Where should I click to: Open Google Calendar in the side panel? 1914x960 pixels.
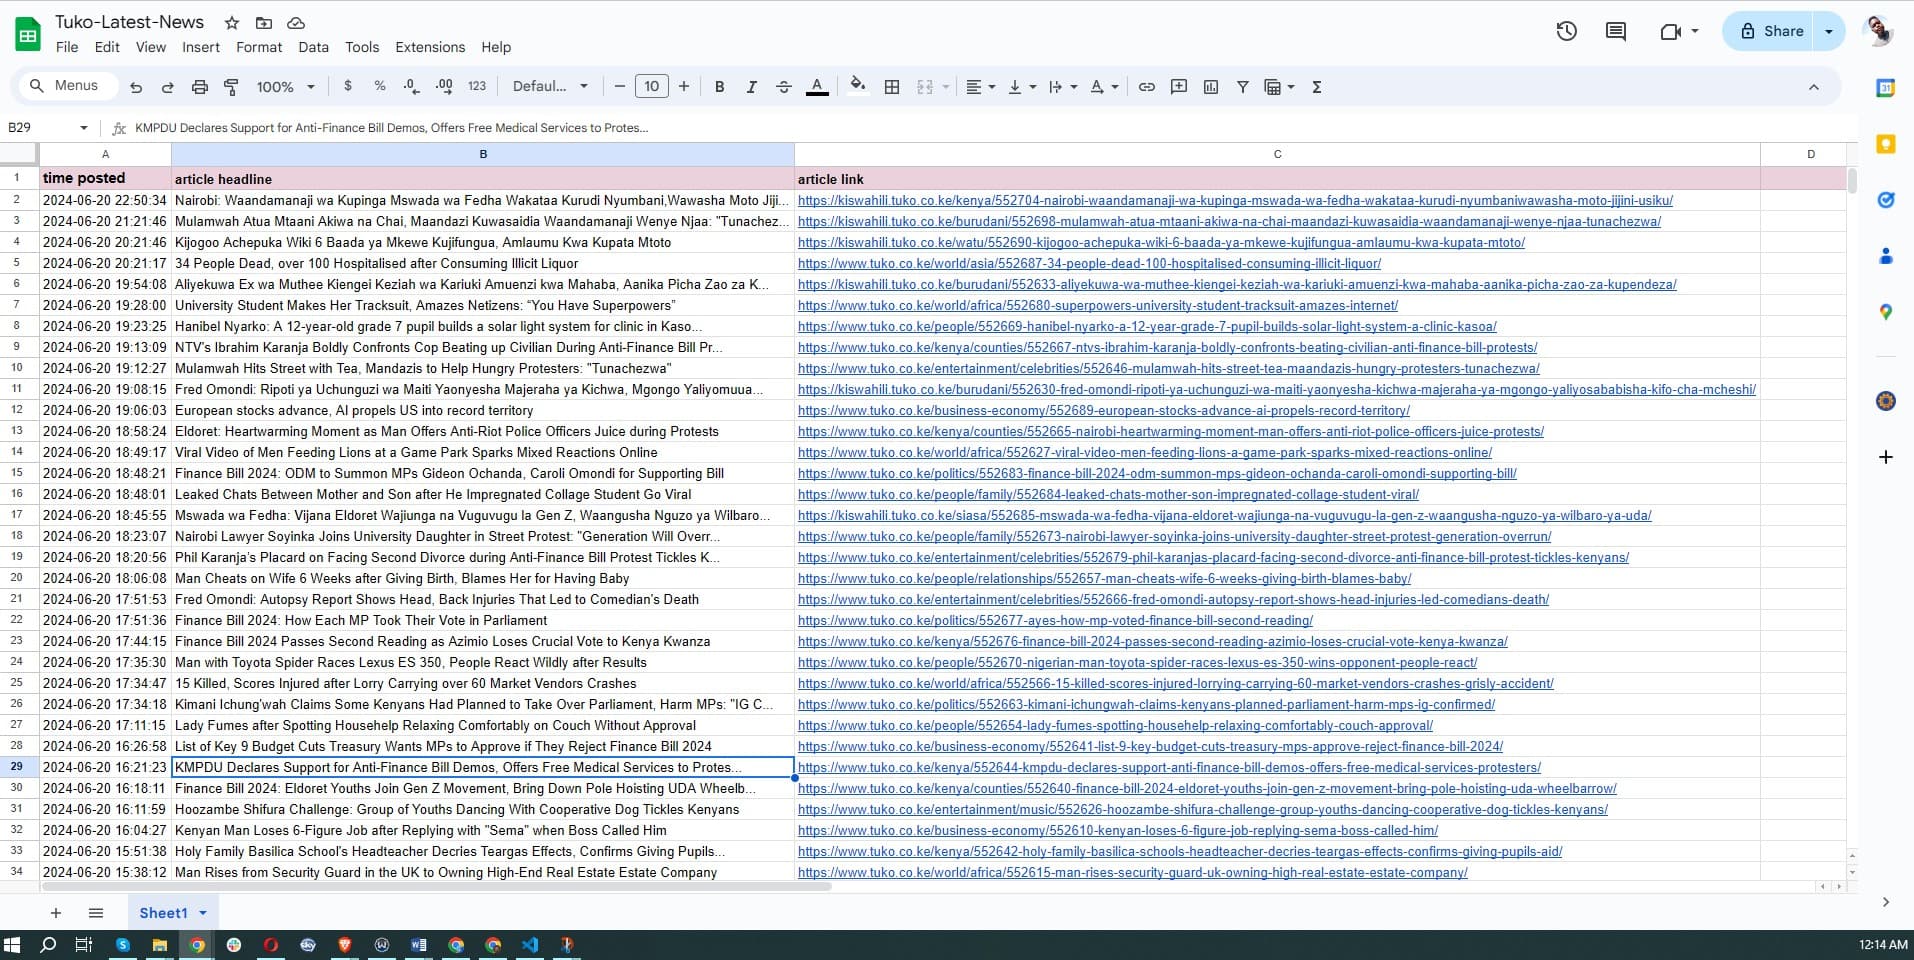(x=1884, y=87)
